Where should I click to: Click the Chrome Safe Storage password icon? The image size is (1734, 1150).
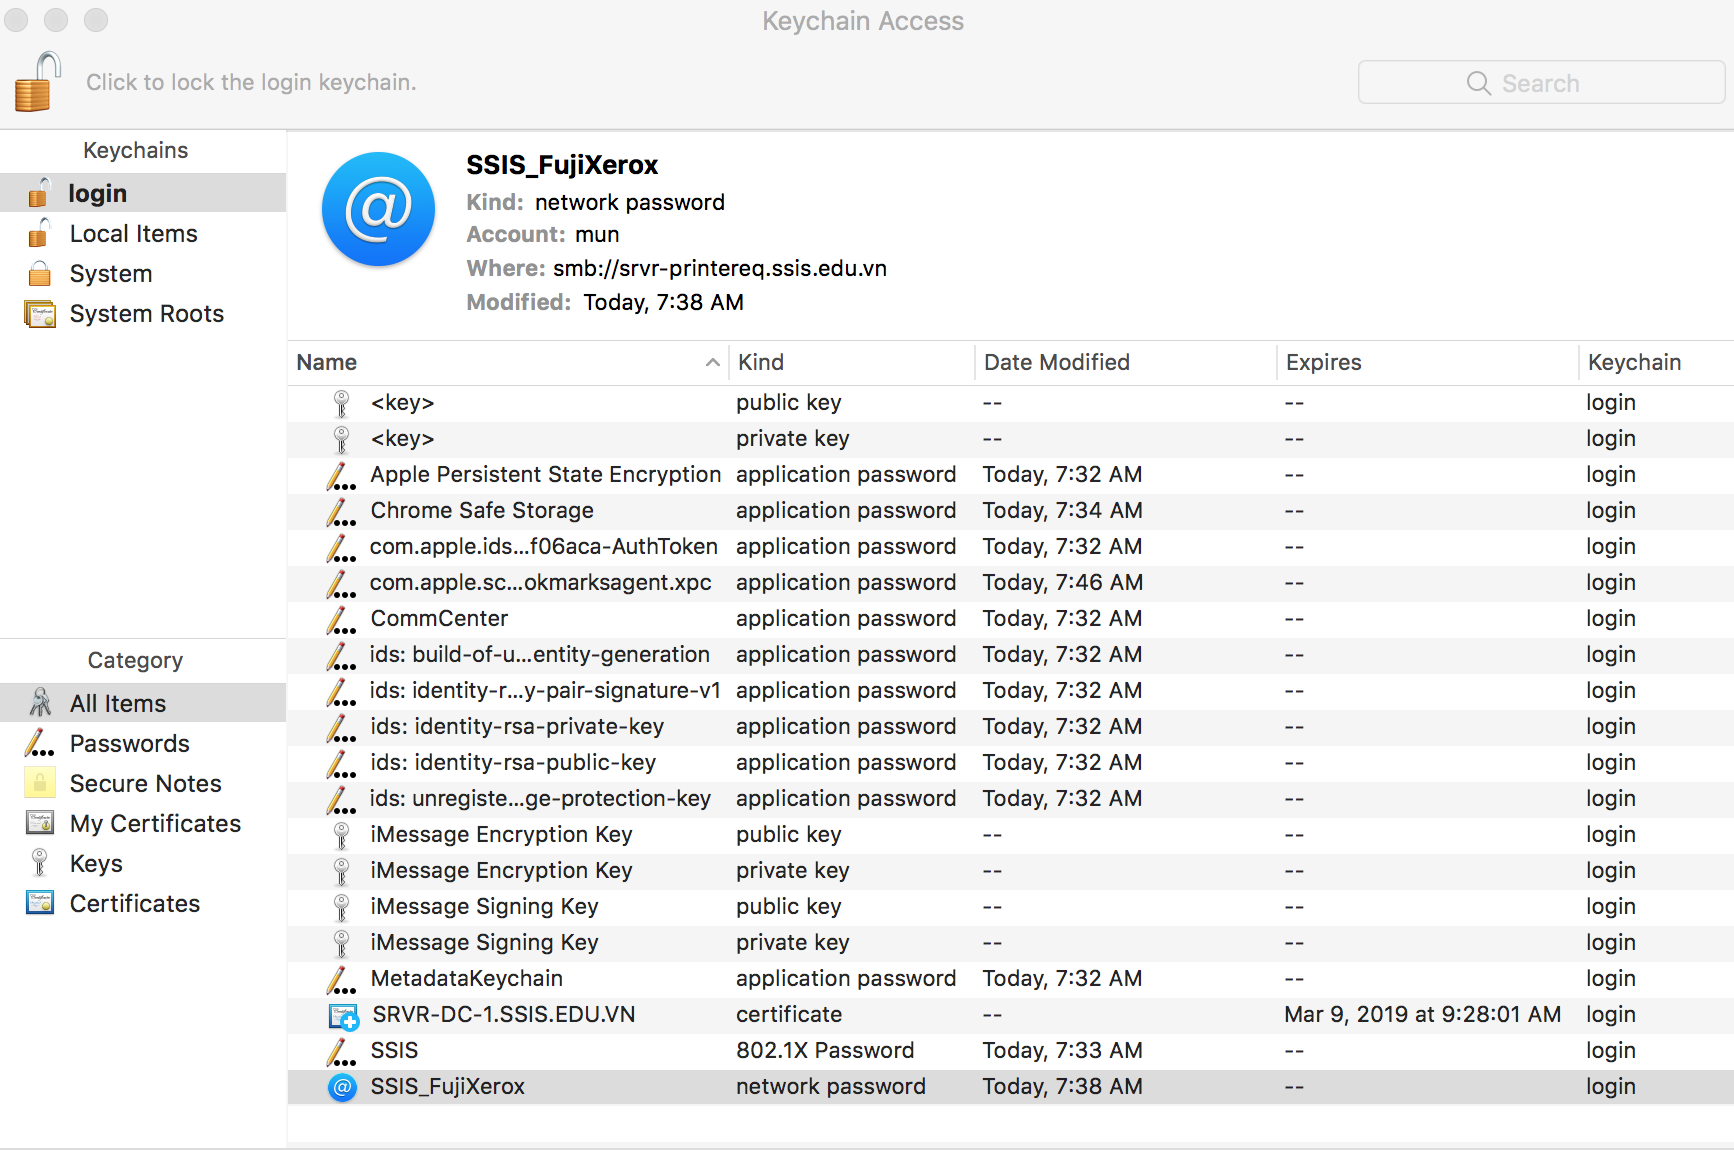click(341, 511)
